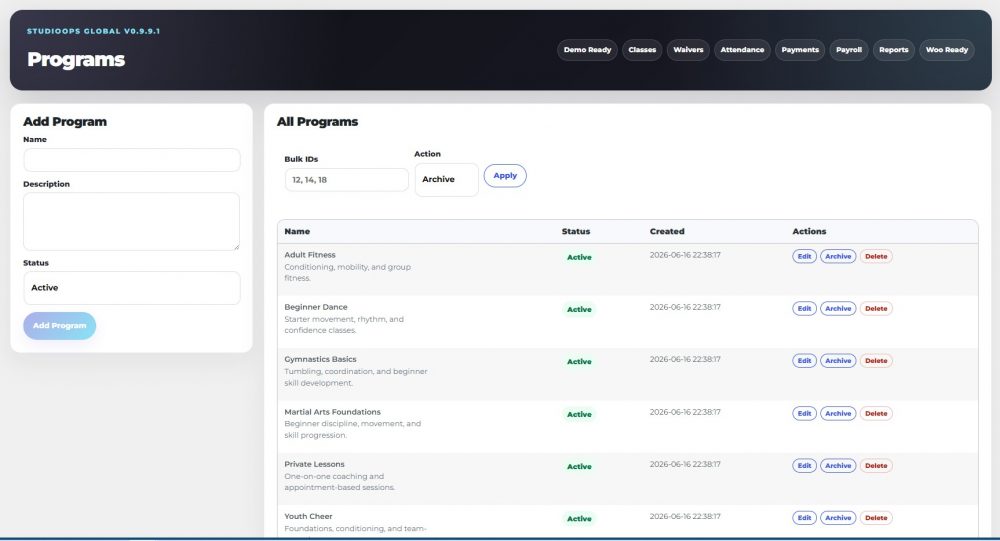Edit the Beginner Dance program
The height and width of the screenshot is (541, 1000).
[804, 309]
